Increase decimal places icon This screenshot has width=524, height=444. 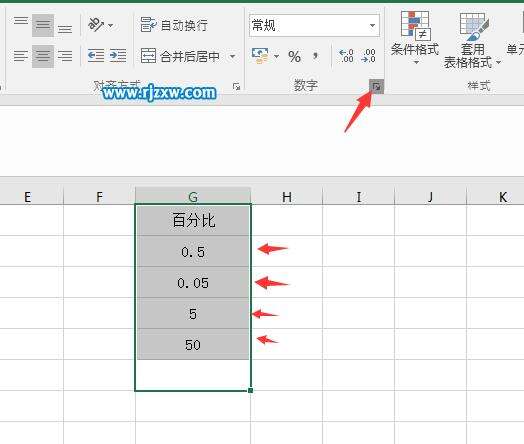[346, 56]
